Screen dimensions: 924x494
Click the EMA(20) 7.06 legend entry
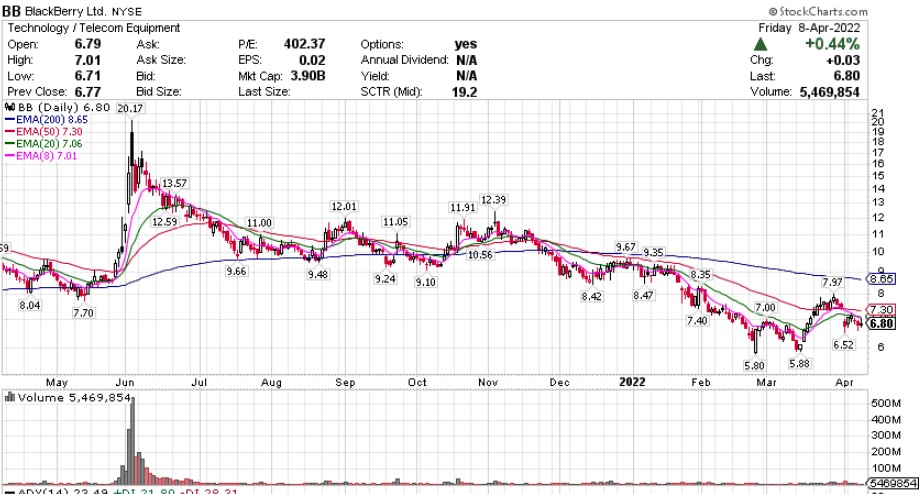tap(42, 144)
